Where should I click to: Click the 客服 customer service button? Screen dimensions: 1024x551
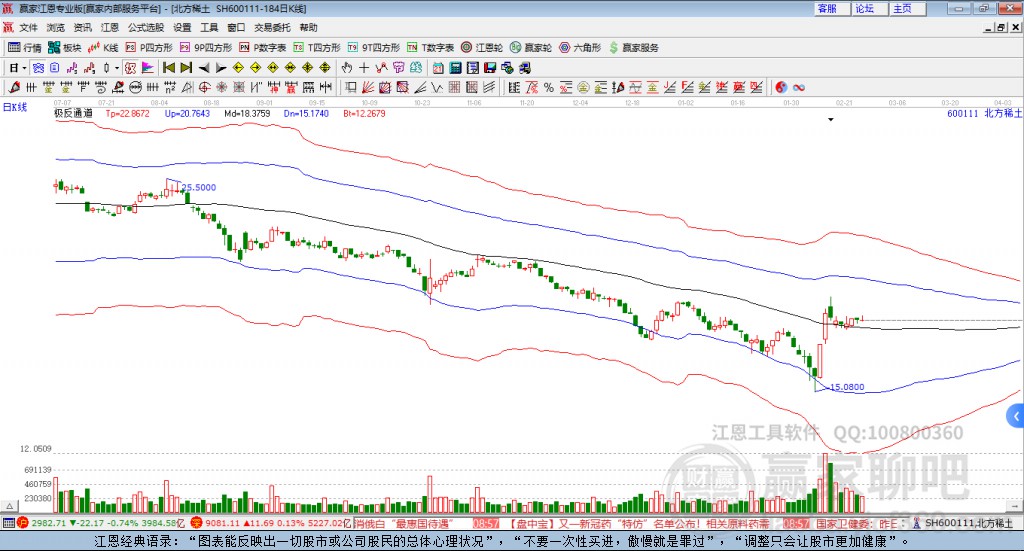[x=832, y=8]
